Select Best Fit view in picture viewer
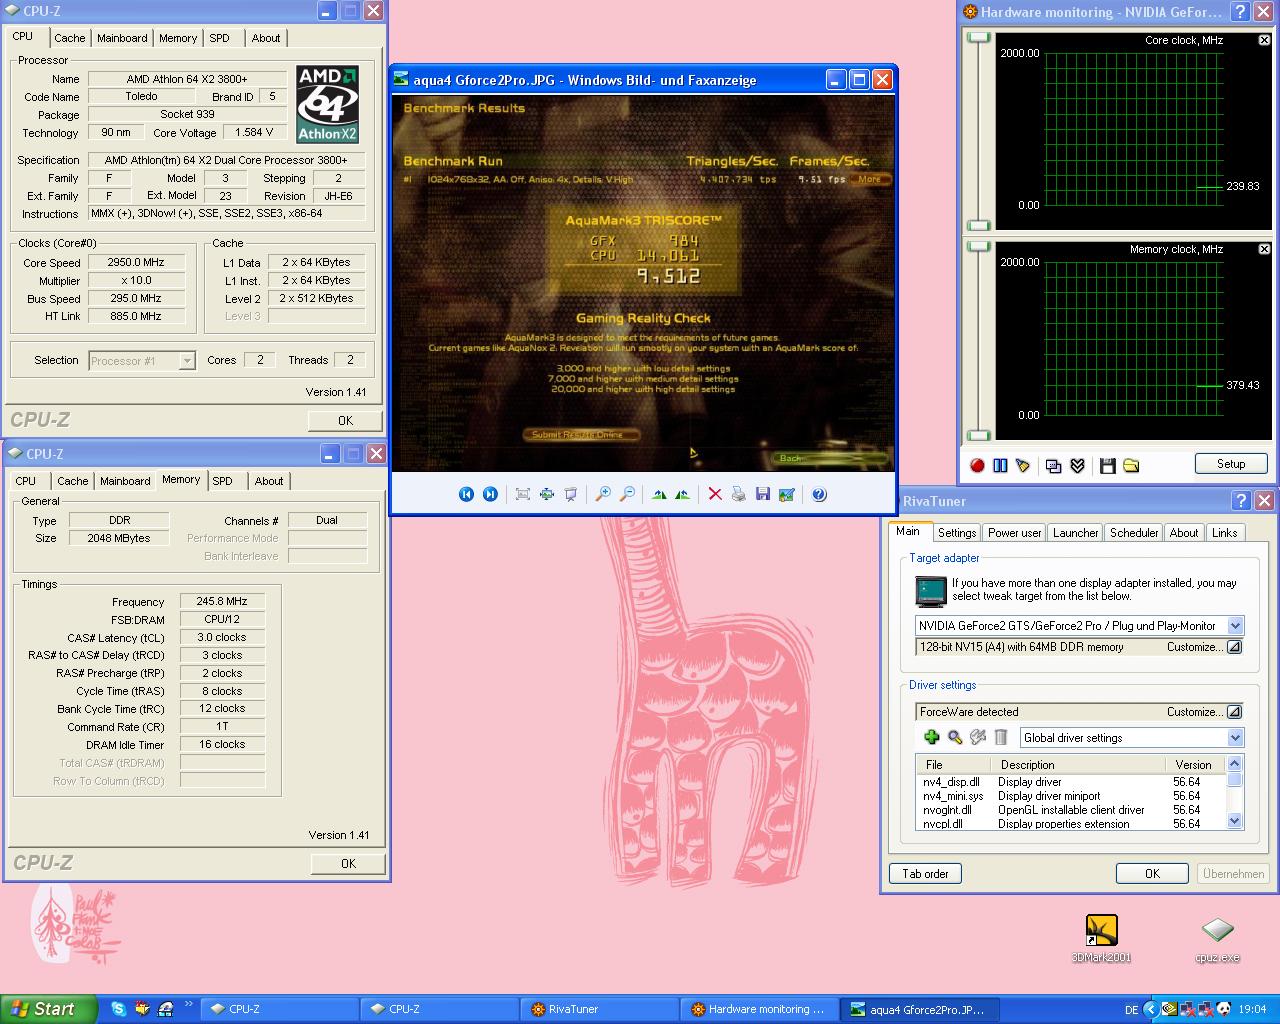The width and height of the screenshot is (1280, 1024). (x=523, y=494)
